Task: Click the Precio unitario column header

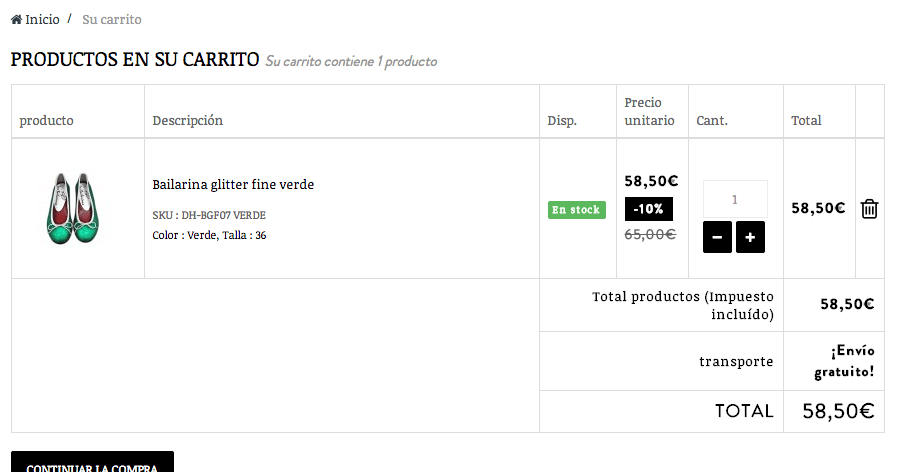Action: click(x=649, y=112)
